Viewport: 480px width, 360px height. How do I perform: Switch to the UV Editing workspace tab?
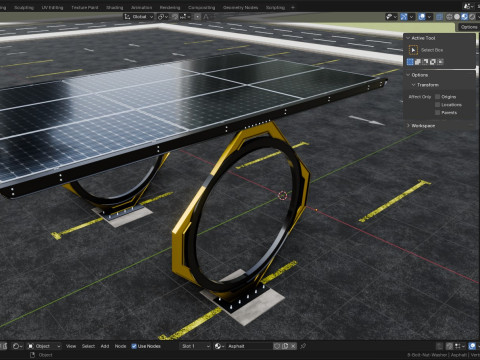(52, 7)
